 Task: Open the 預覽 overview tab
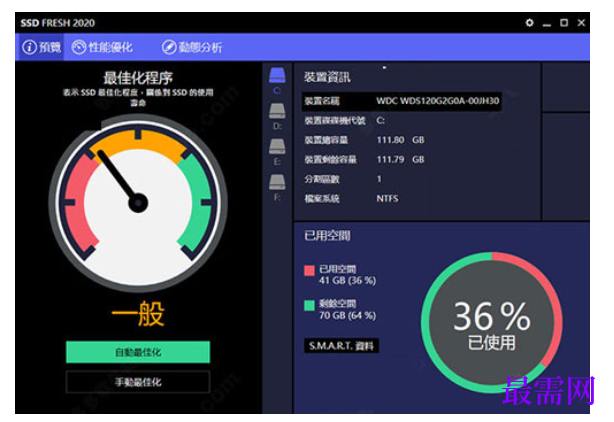pos(41,47)
